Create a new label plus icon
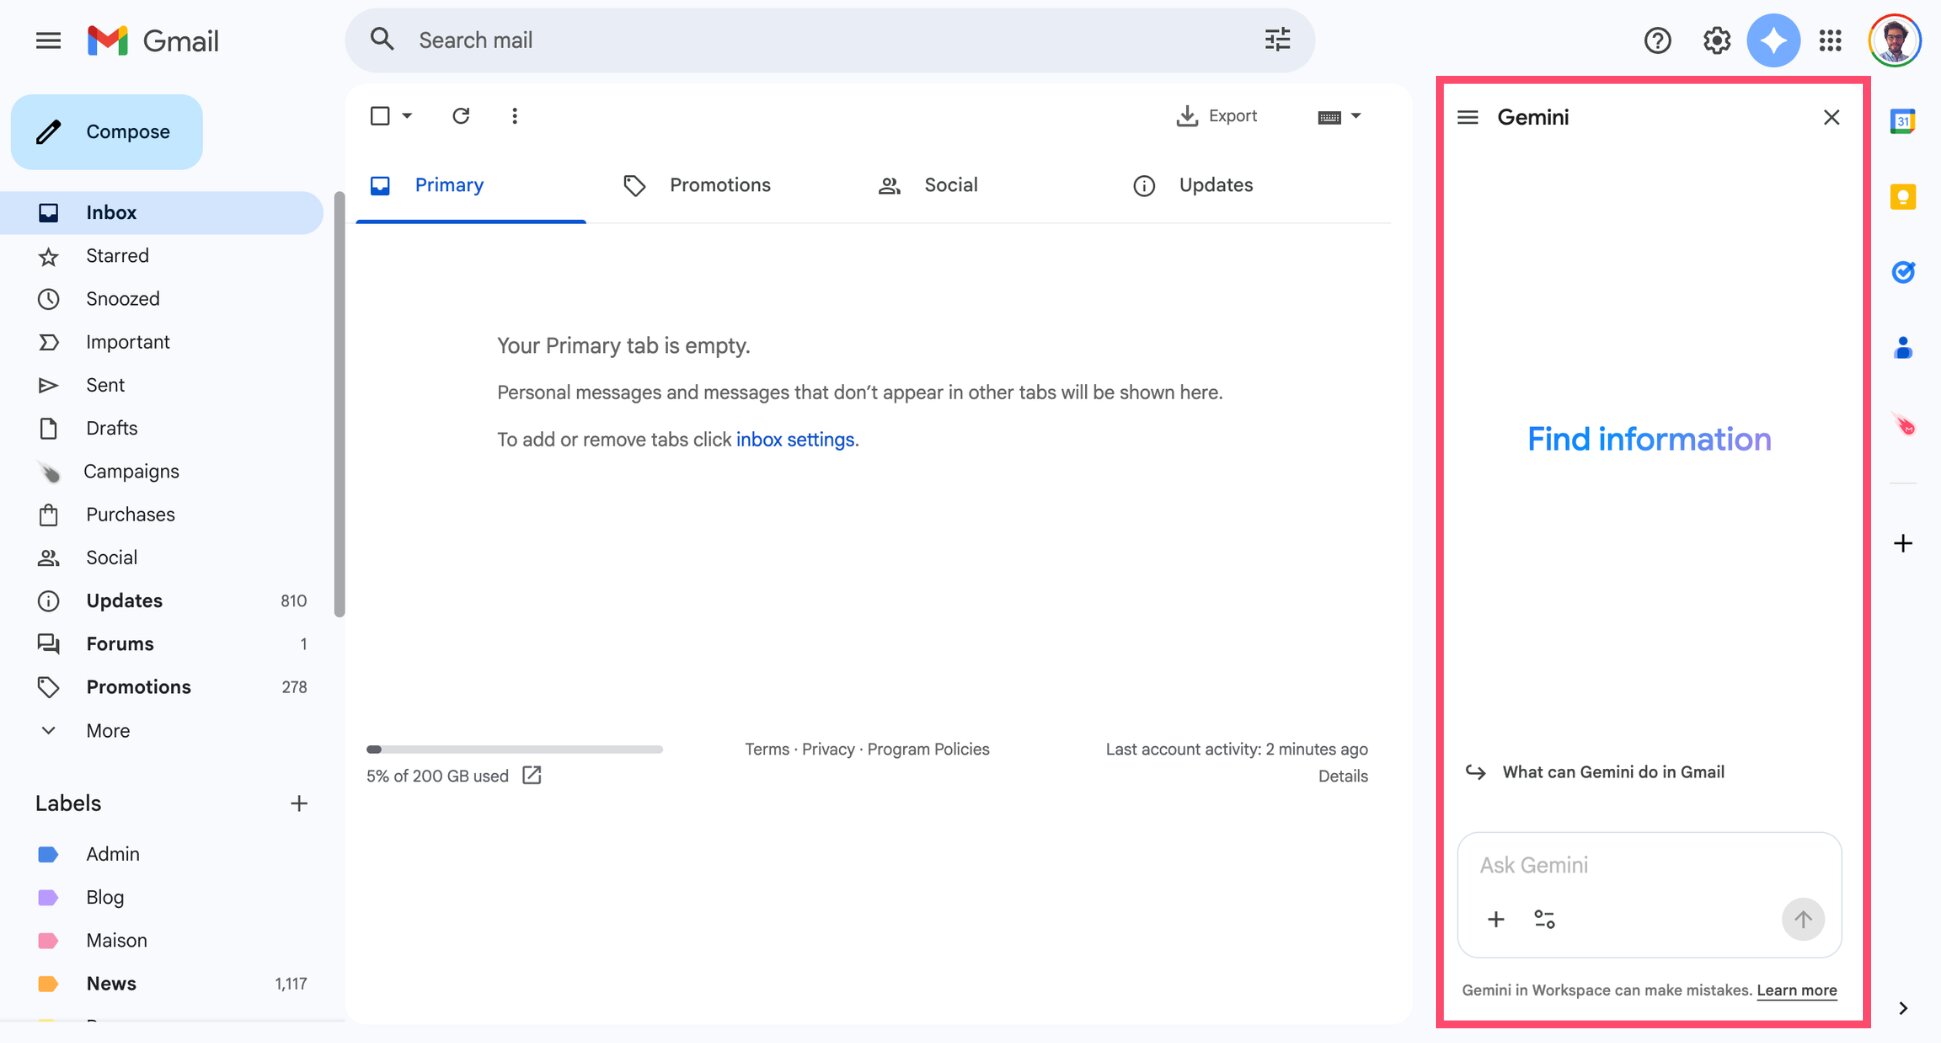 (299, 803)
